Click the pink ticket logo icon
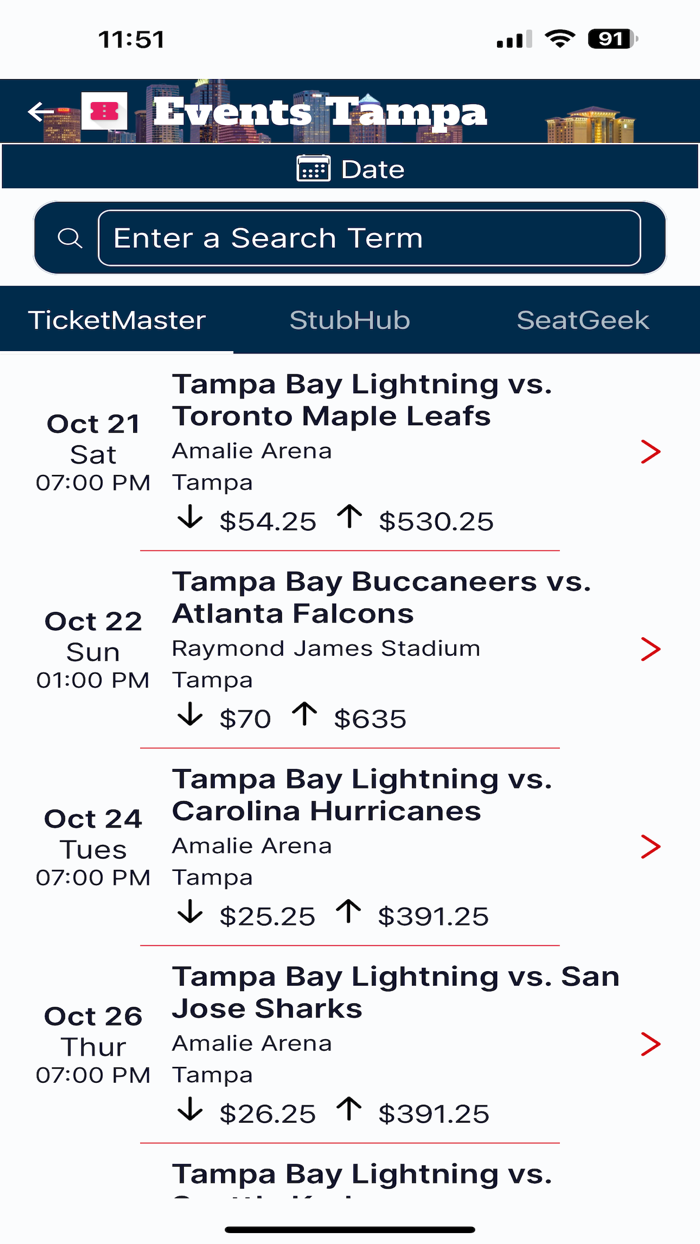700x1244 pixels. [103, 111]
